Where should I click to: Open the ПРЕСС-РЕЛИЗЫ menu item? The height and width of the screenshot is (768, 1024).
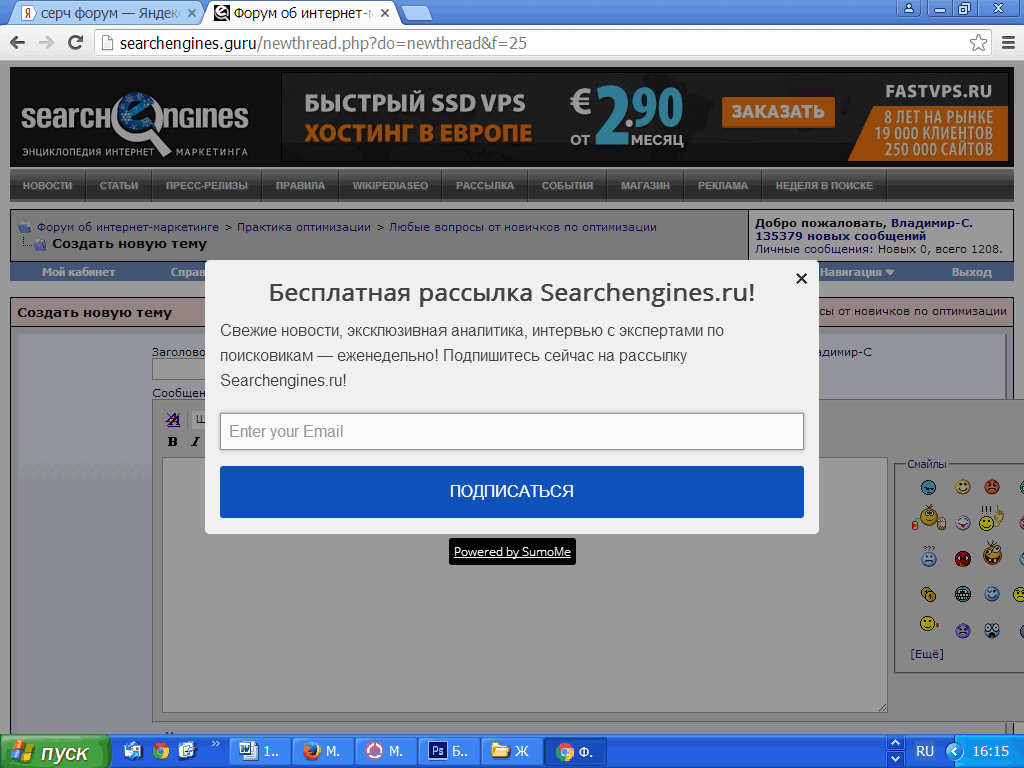206,185
